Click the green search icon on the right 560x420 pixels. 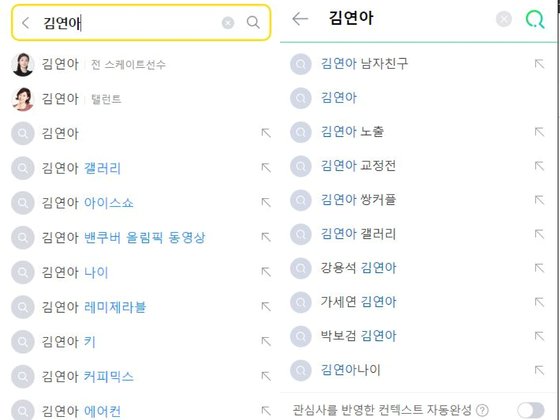pyautogui.click(x=535, y=19)
